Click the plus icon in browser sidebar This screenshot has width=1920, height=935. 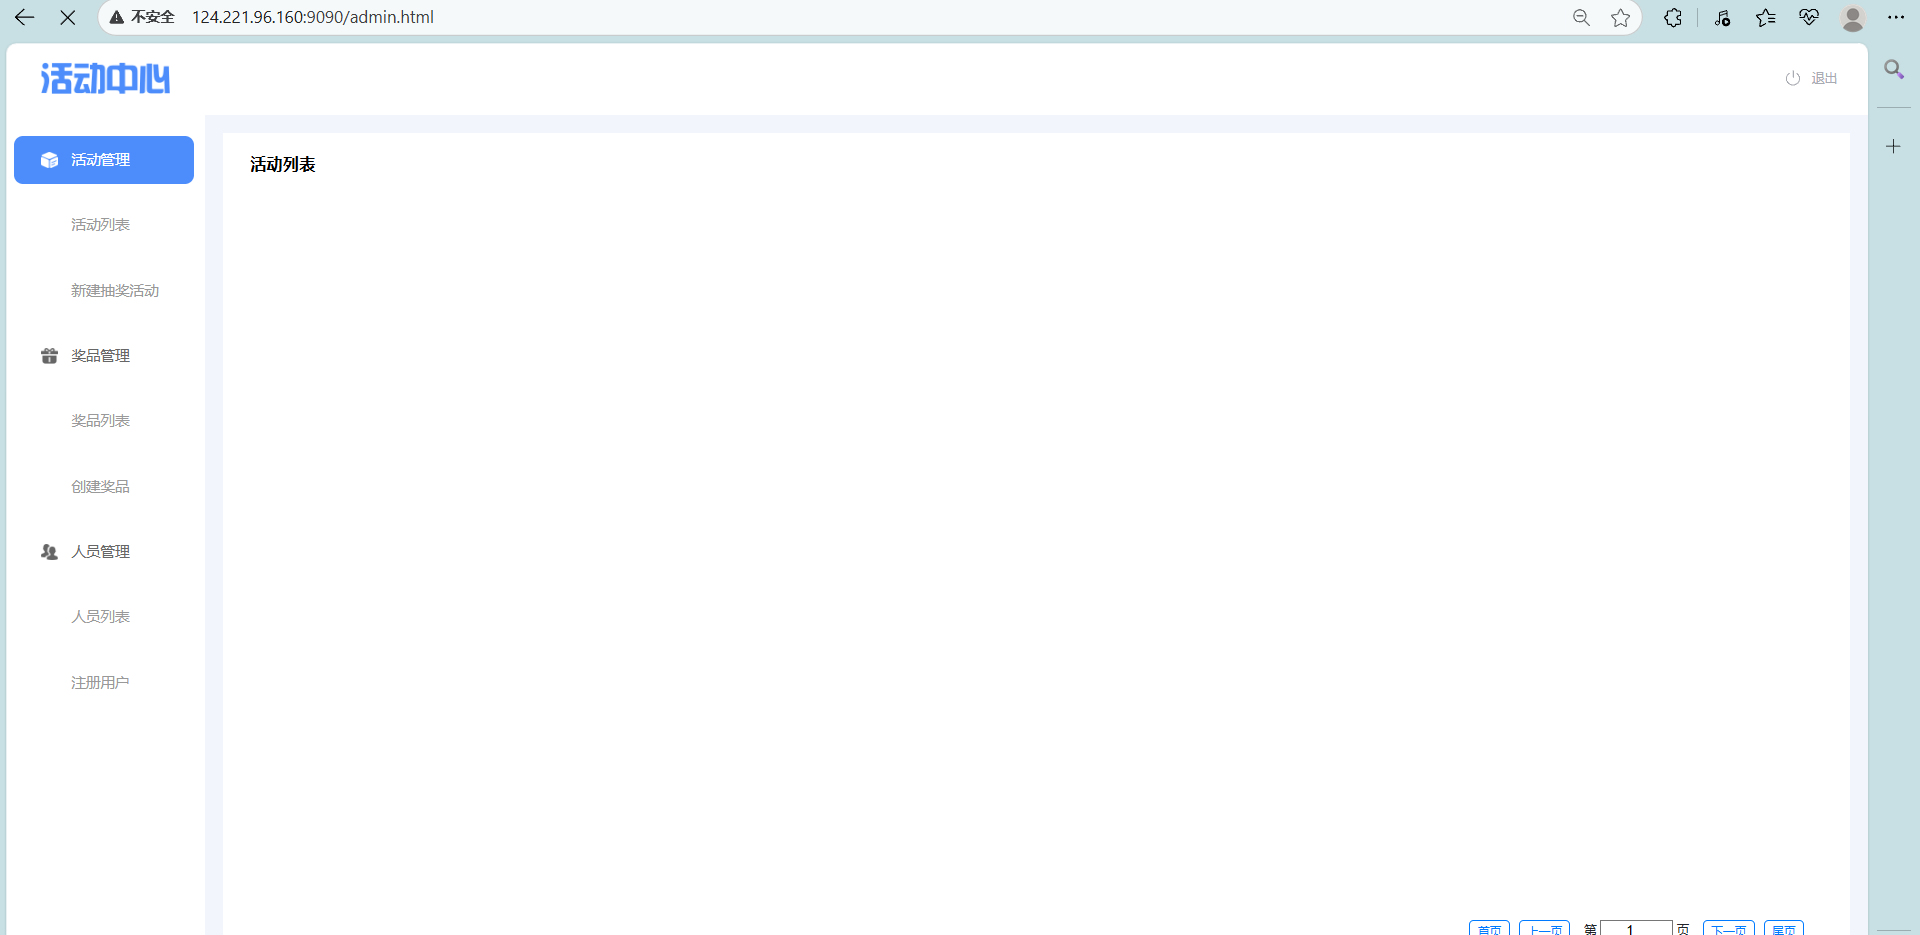pos(1893,146)
